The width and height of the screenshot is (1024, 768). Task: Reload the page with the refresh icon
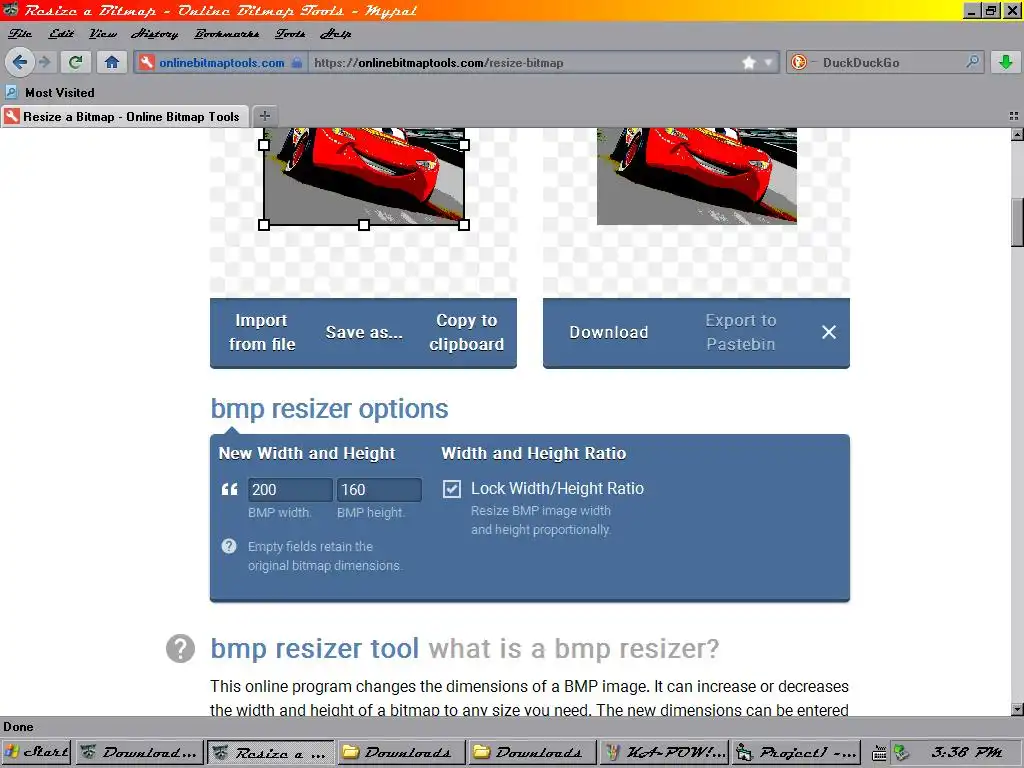[76, 62]
